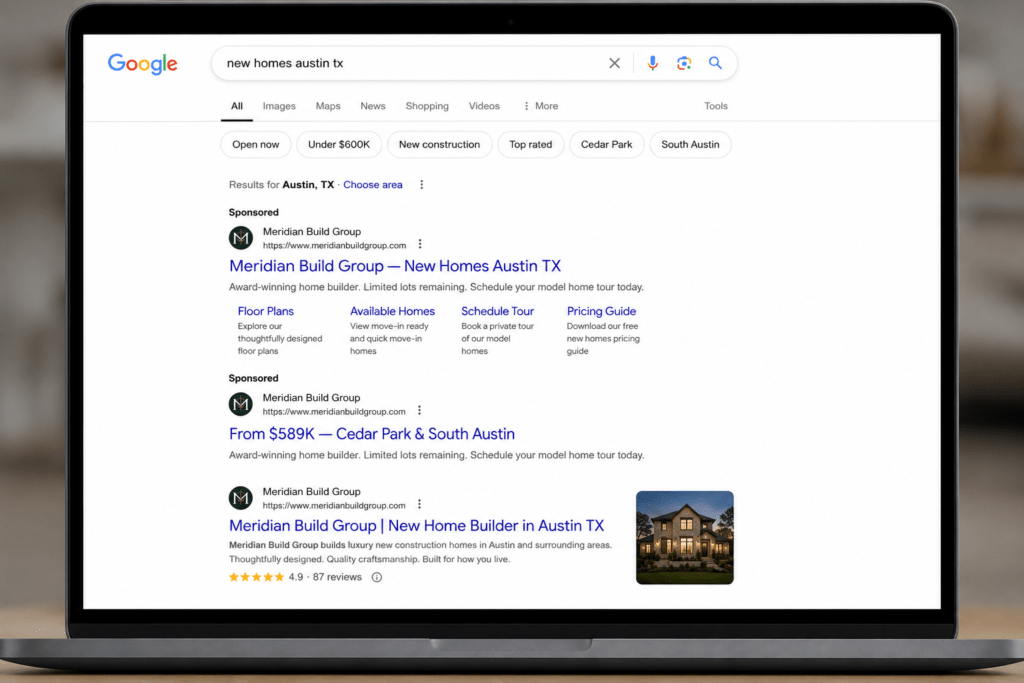Screen dimensions: 1024x683
Task: Click 'Explore our thoughtfully designed floor plans' text
Action: coord(280,338)
